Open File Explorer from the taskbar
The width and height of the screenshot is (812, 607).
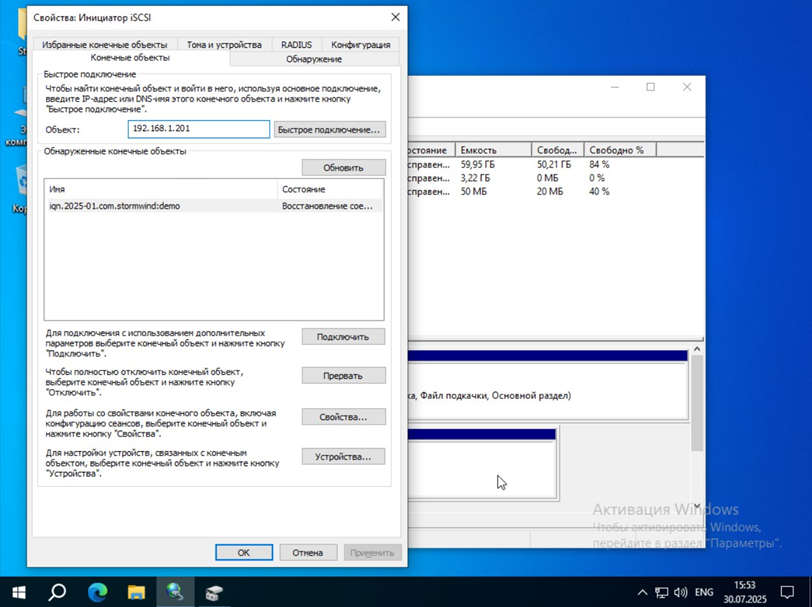point(136,591)
